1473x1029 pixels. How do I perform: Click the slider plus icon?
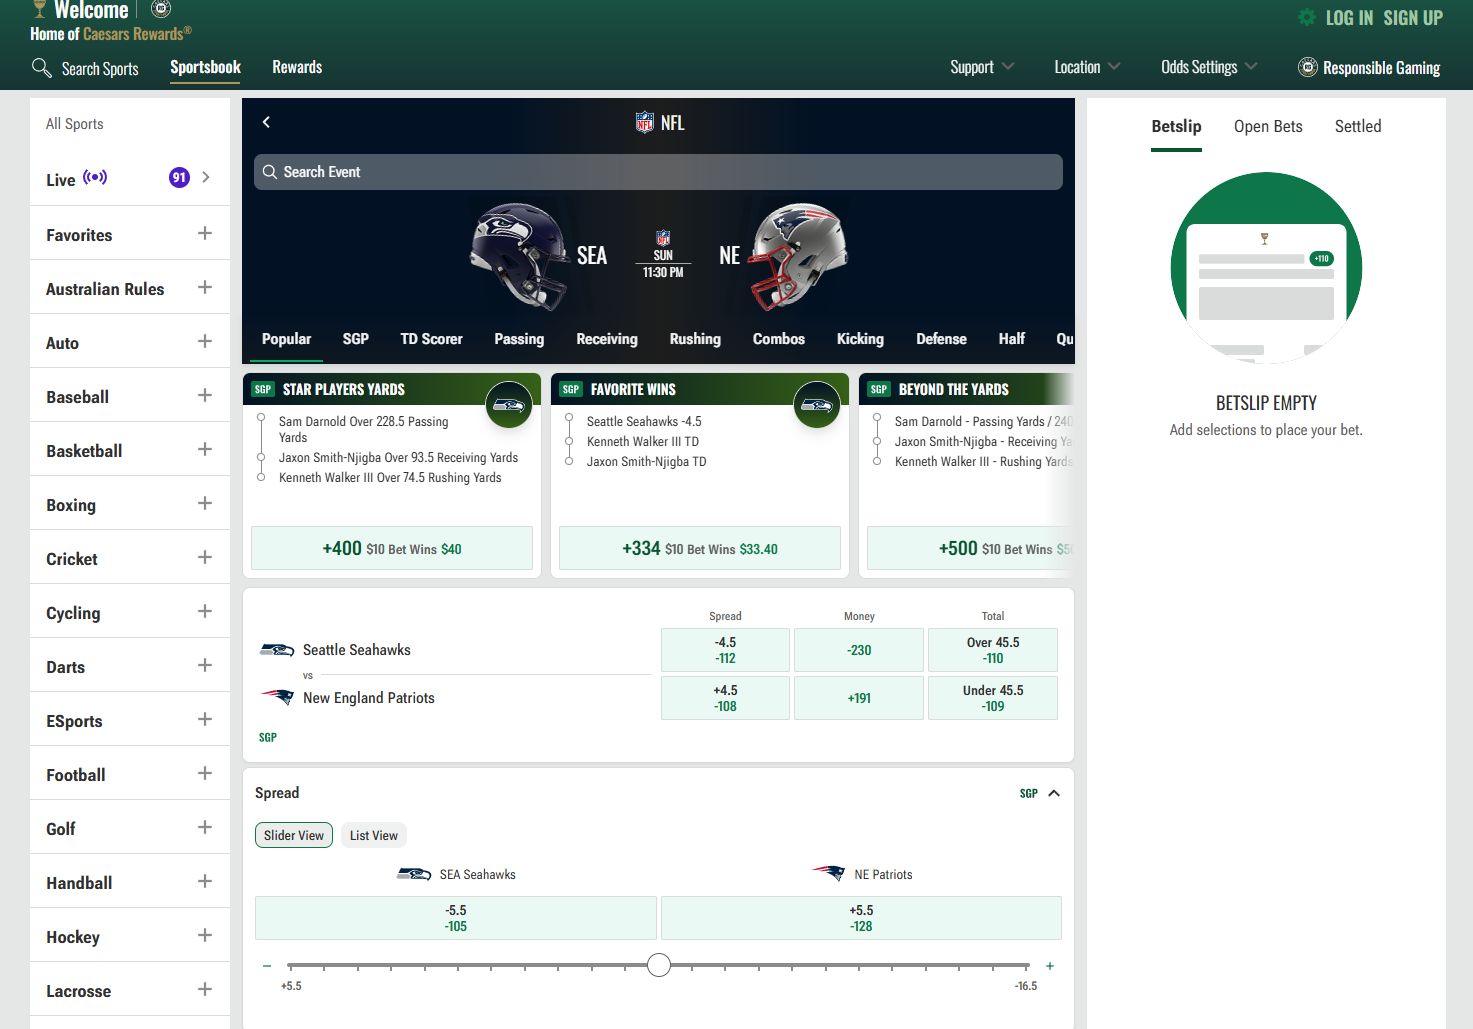coord(1050,966)
